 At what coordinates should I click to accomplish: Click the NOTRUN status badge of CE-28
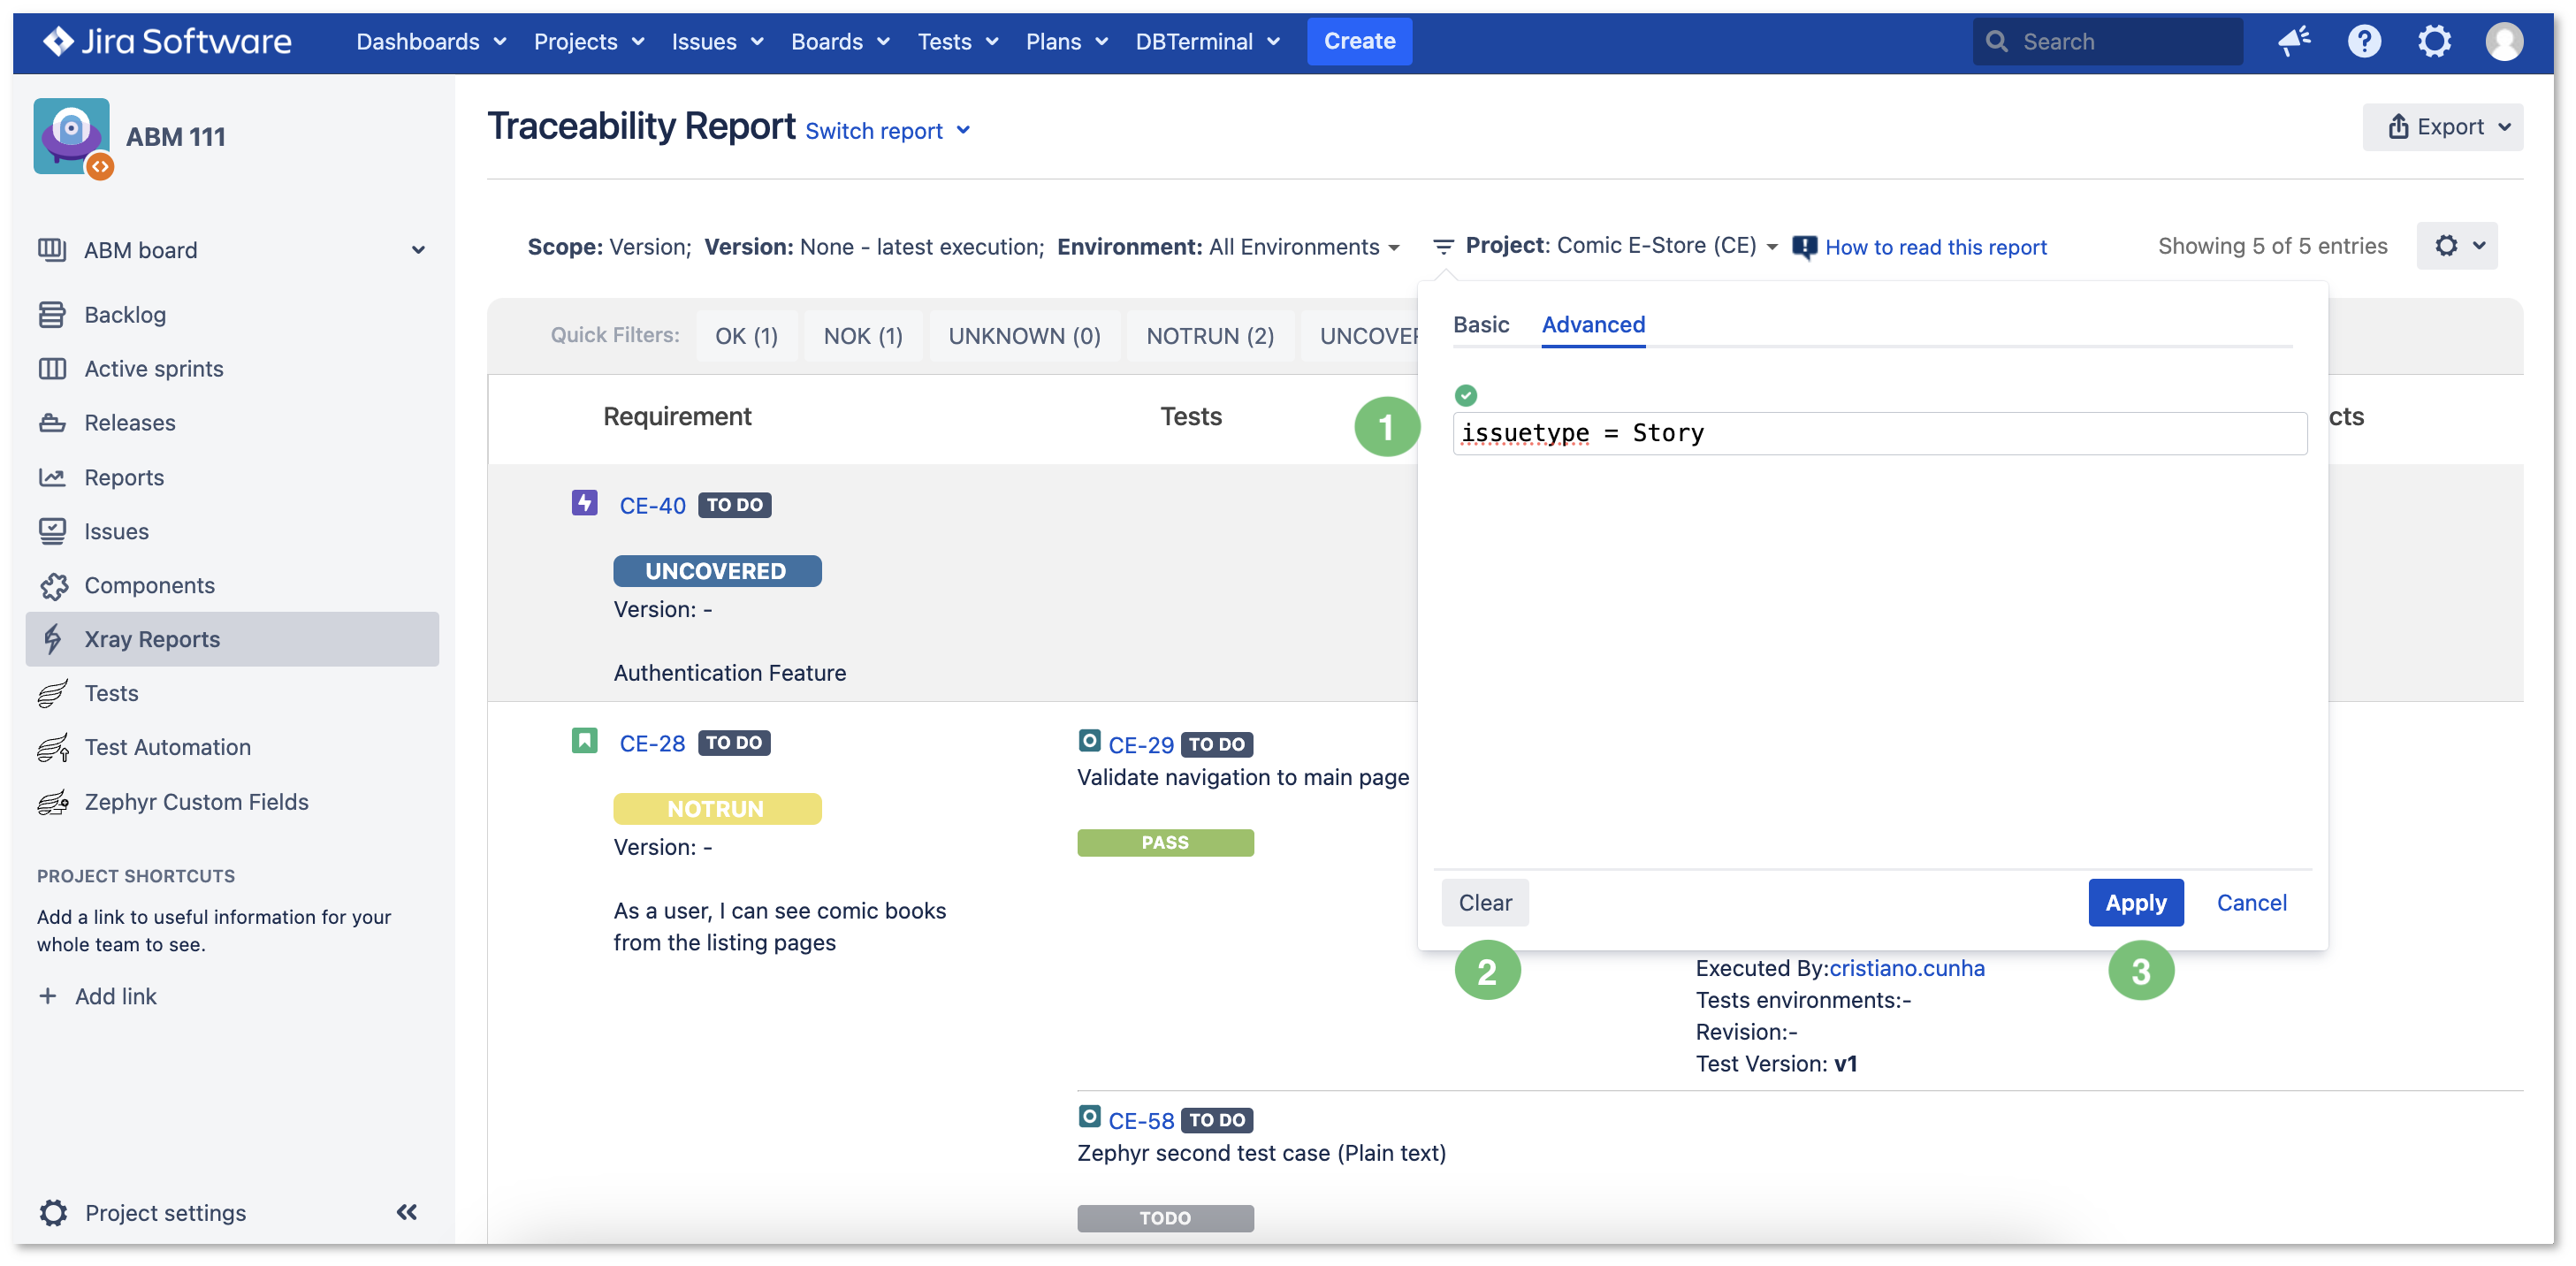(x=716, y=808)
